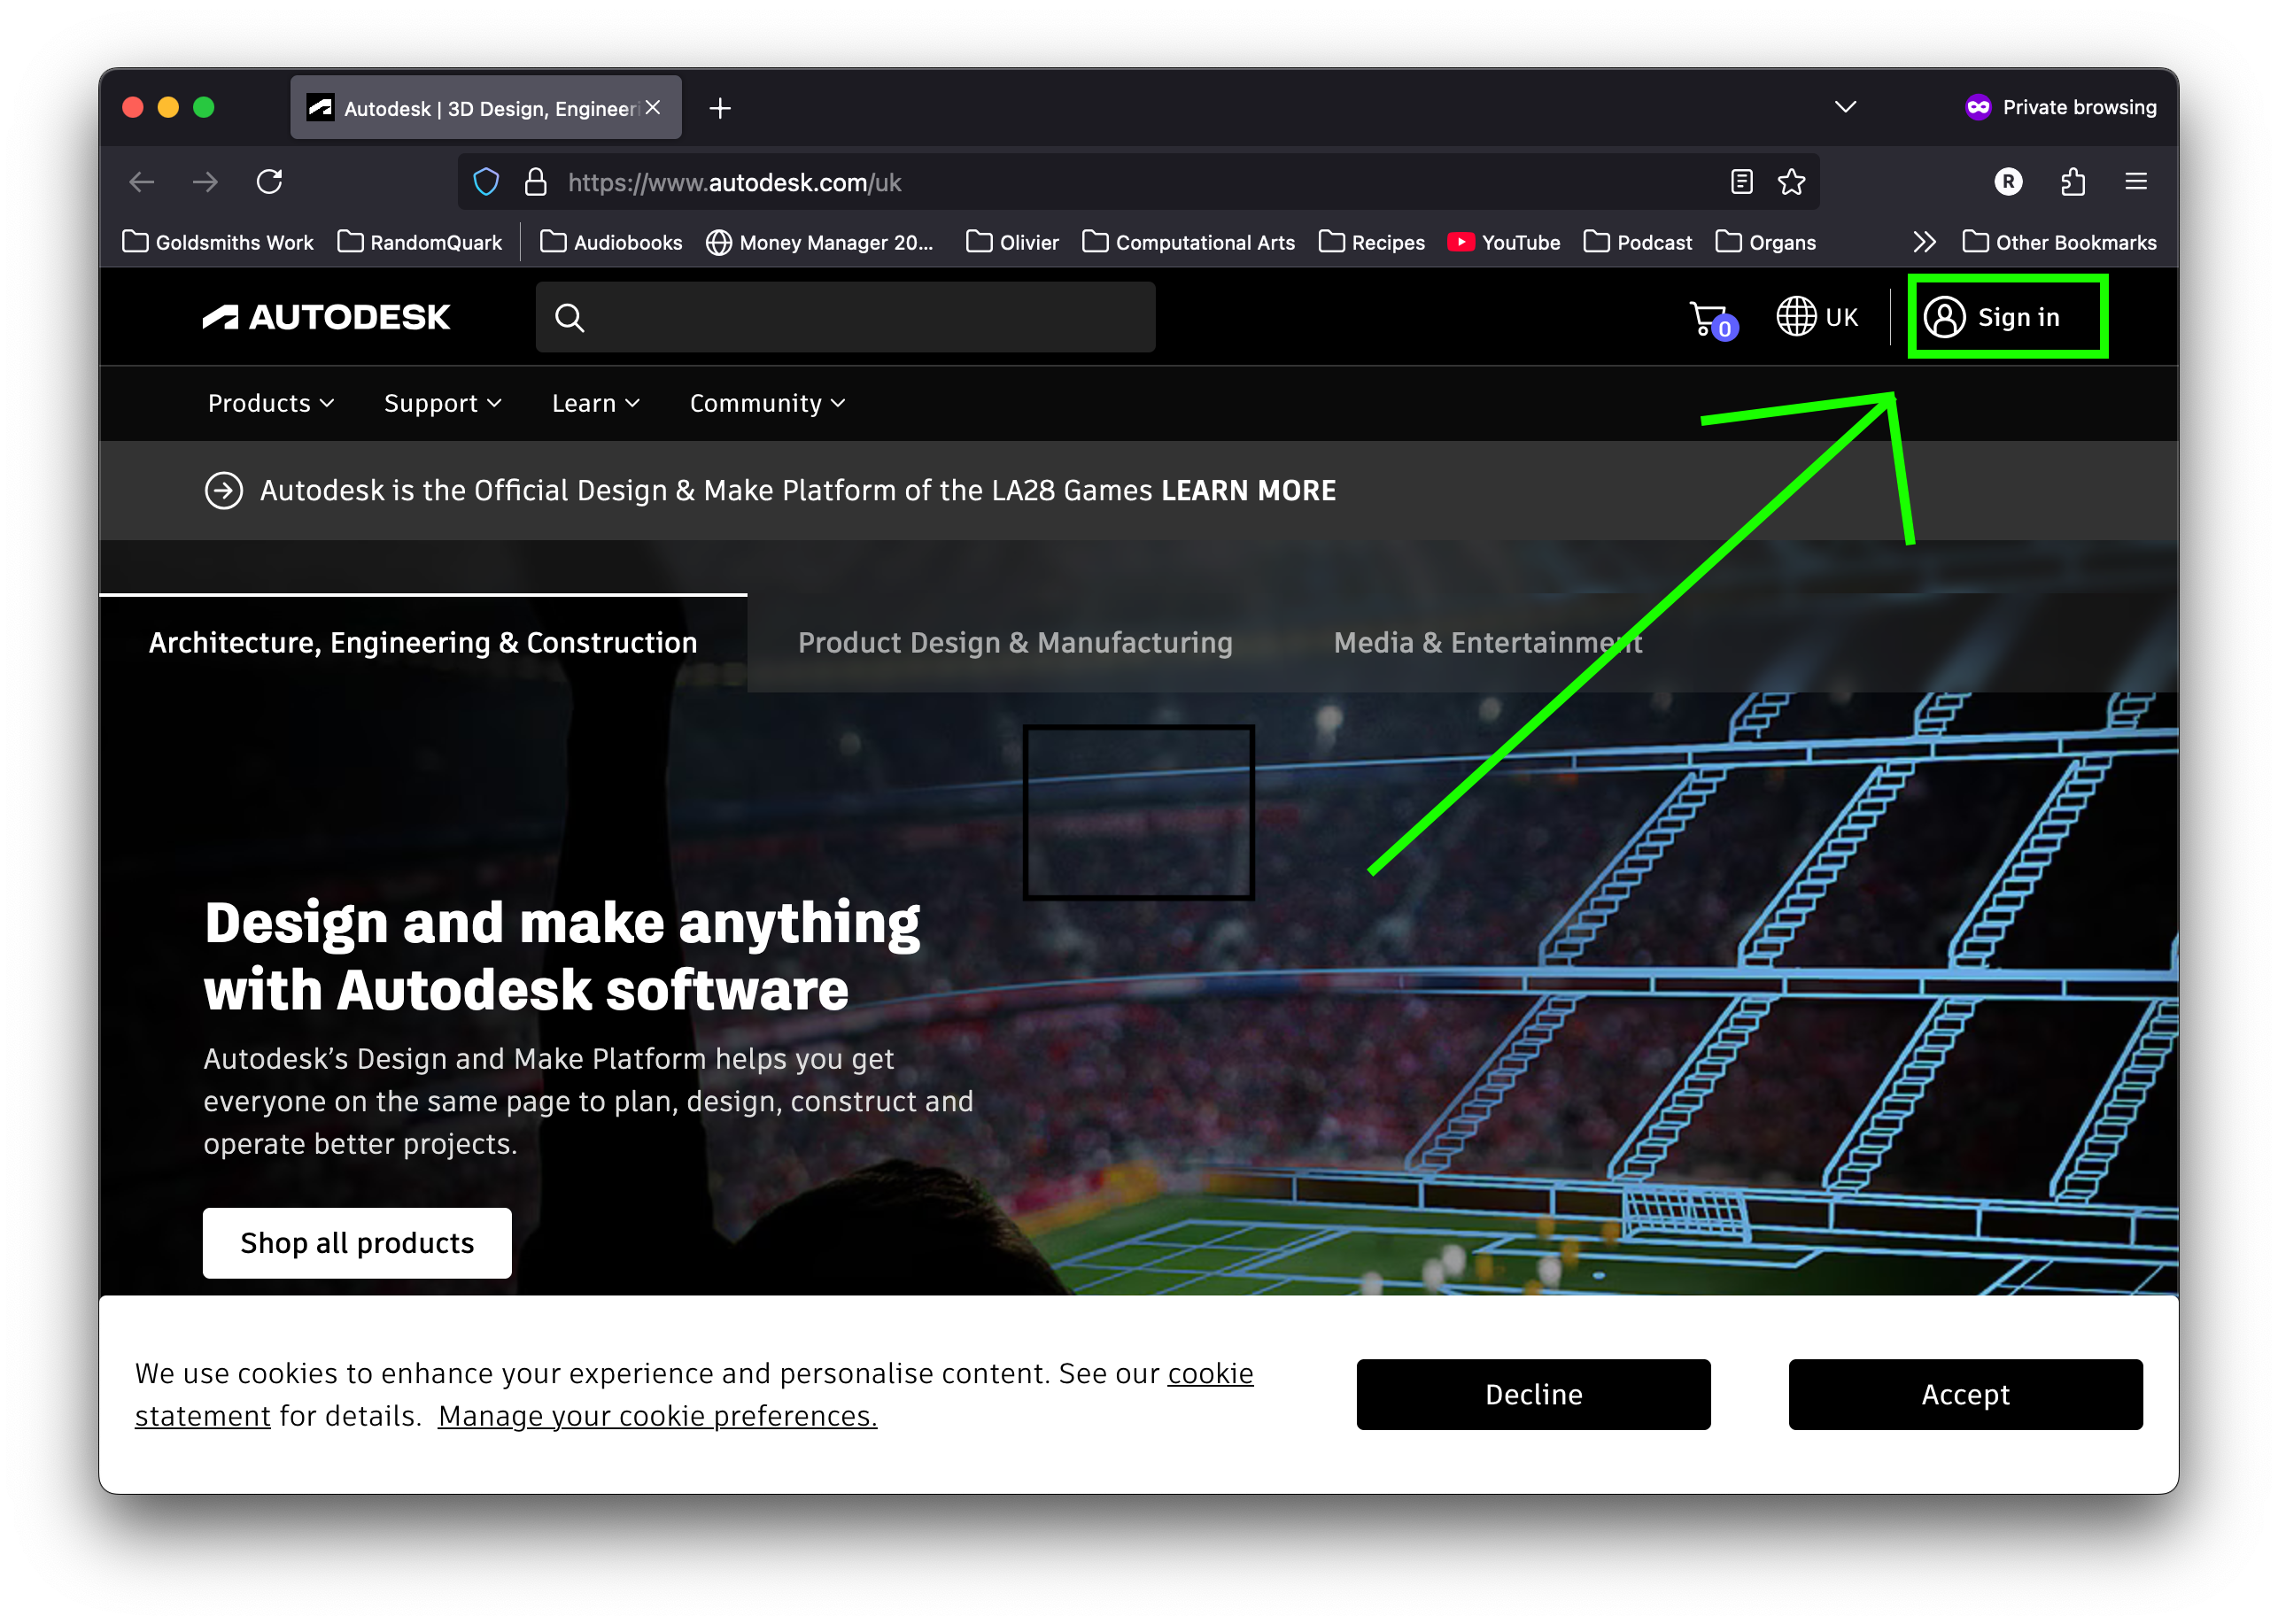Open the extensions puzzle icon
2278x1624 pixels.
point(2073,182)
